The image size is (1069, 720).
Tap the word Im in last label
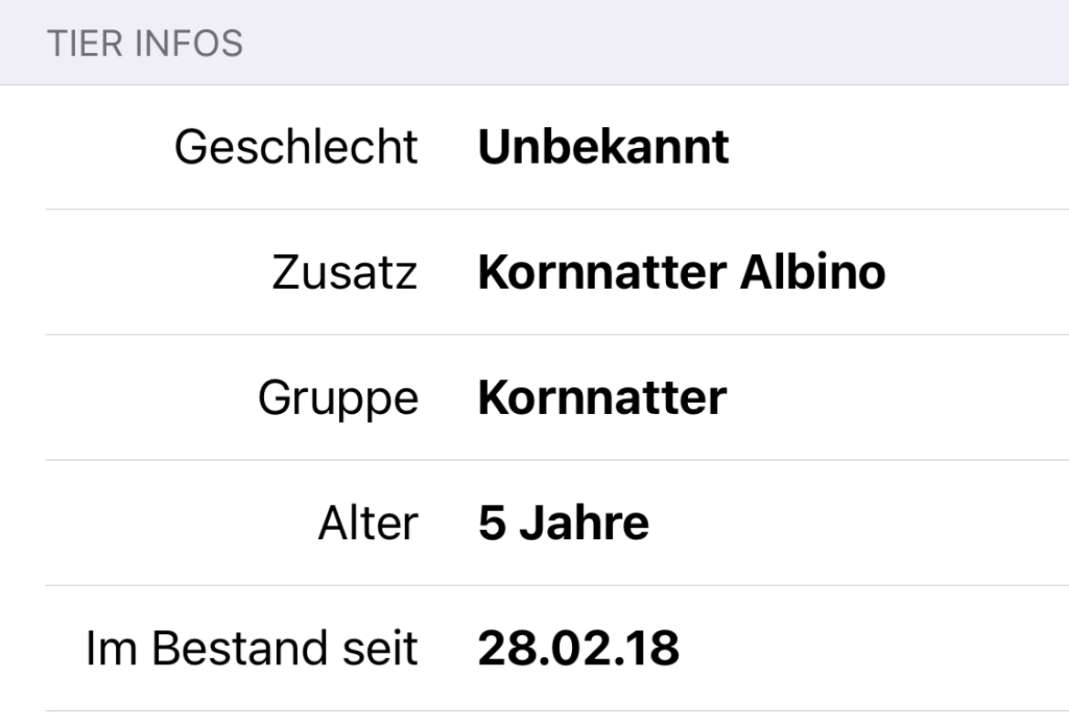(x=111, y=648)
